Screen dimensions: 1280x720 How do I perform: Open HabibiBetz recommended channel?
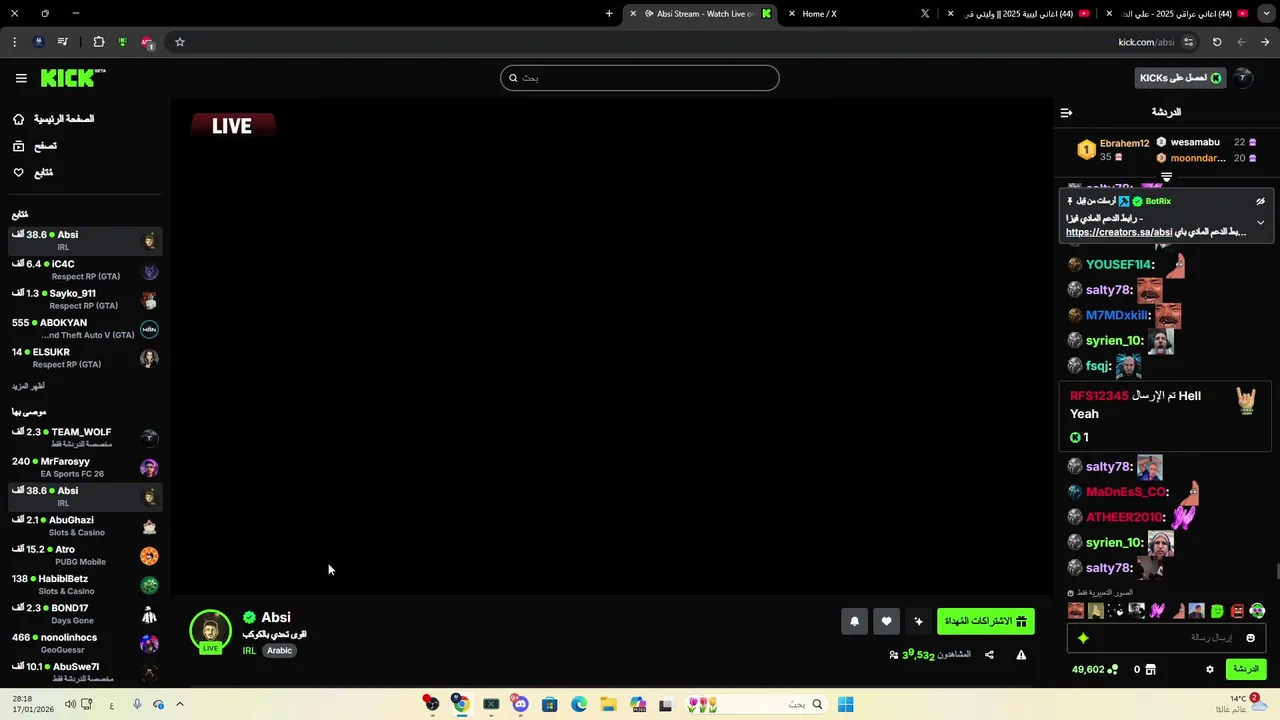[85, 584]
